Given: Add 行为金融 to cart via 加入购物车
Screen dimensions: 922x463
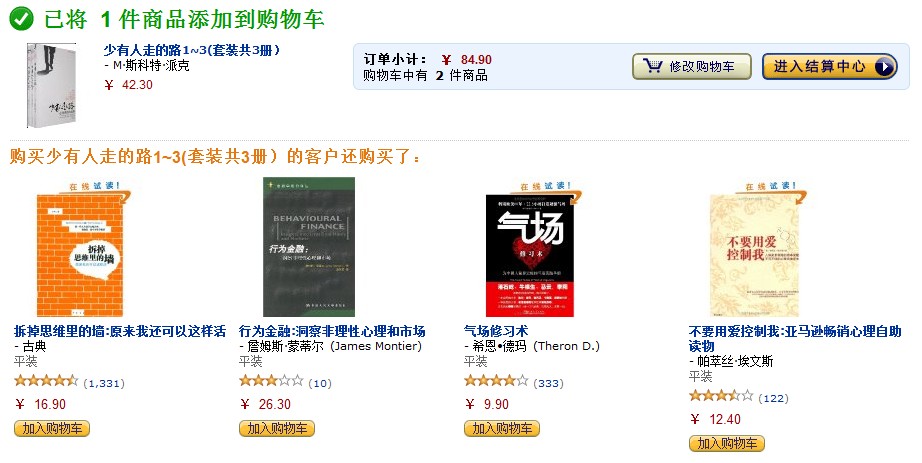Looking at the screenshot, I should [x=277, y=428].
